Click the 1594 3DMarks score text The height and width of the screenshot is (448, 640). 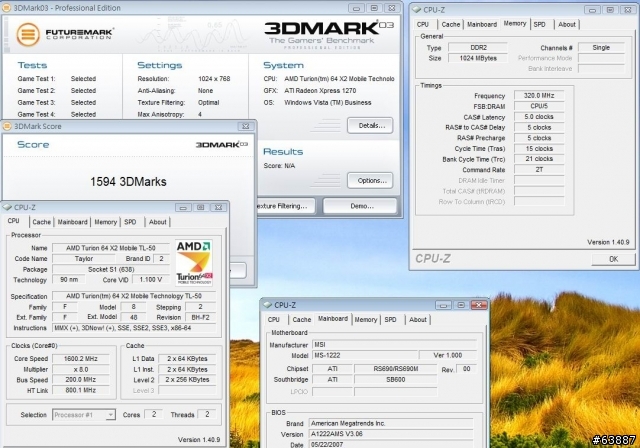click(x=128, y=182)
